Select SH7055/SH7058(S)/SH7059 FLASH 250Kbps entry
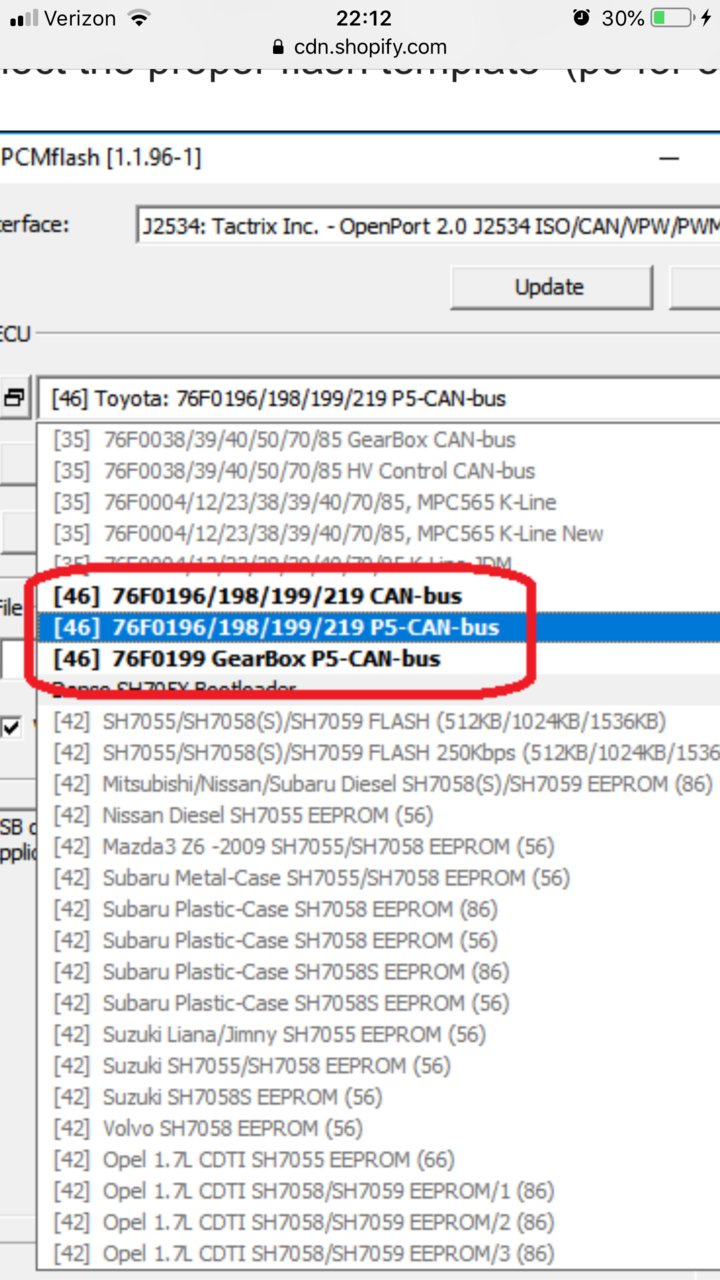The image size is (720, 1280). pyautogui.click(x=378, y=752)
